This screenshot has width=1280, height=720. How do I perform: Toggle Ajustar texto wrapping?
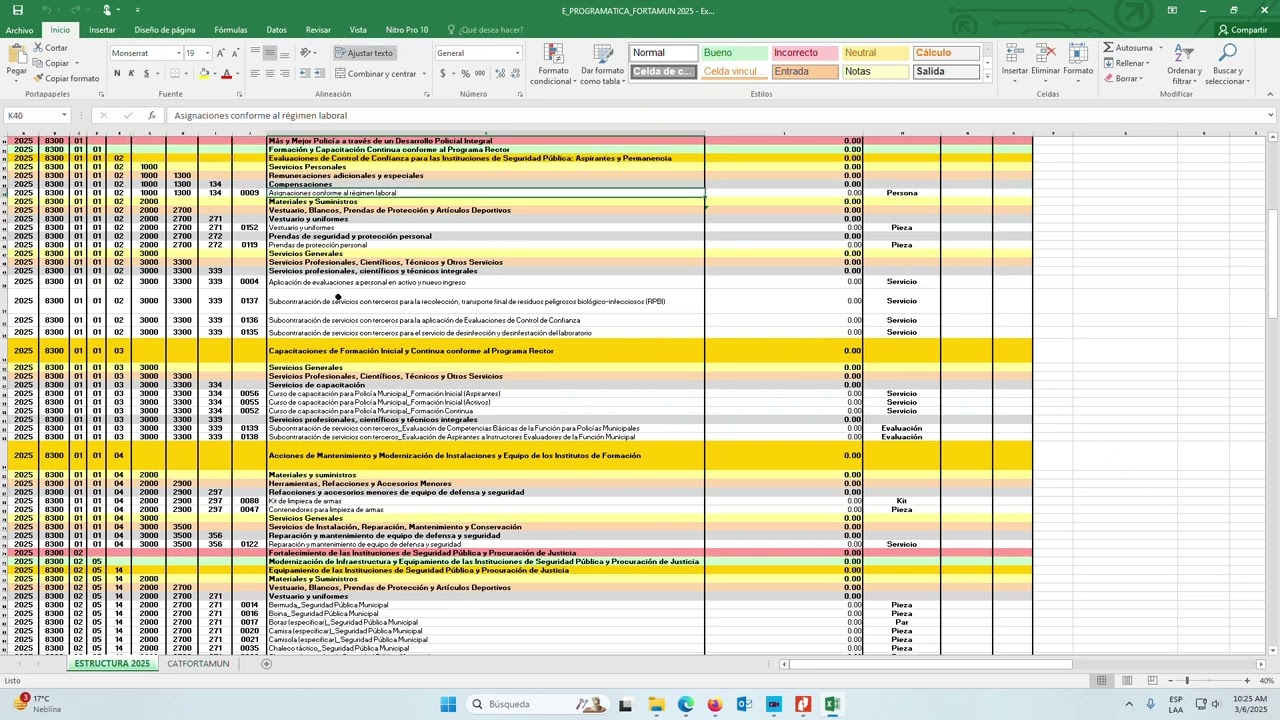pos(364,53)
